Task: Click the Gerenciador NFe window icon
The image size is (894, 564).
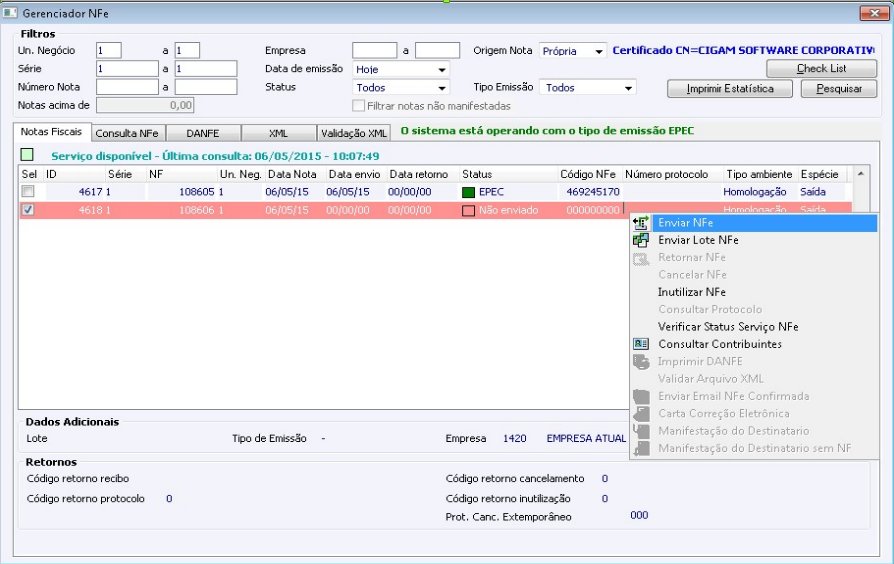Action: [10, 13]
